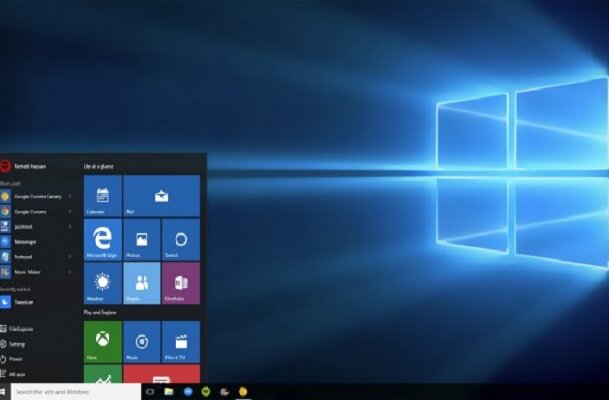Expand Google Chrome Canary jump list arrow

point(70,197)
